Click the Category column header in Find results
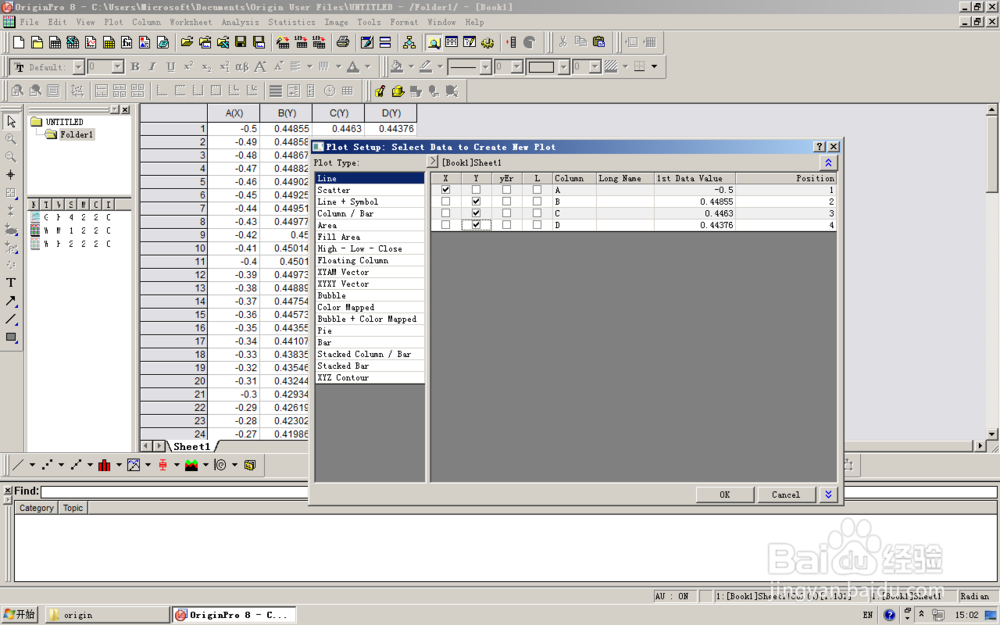Screen dimensions: 1000x625 click(x=36, y=508)
